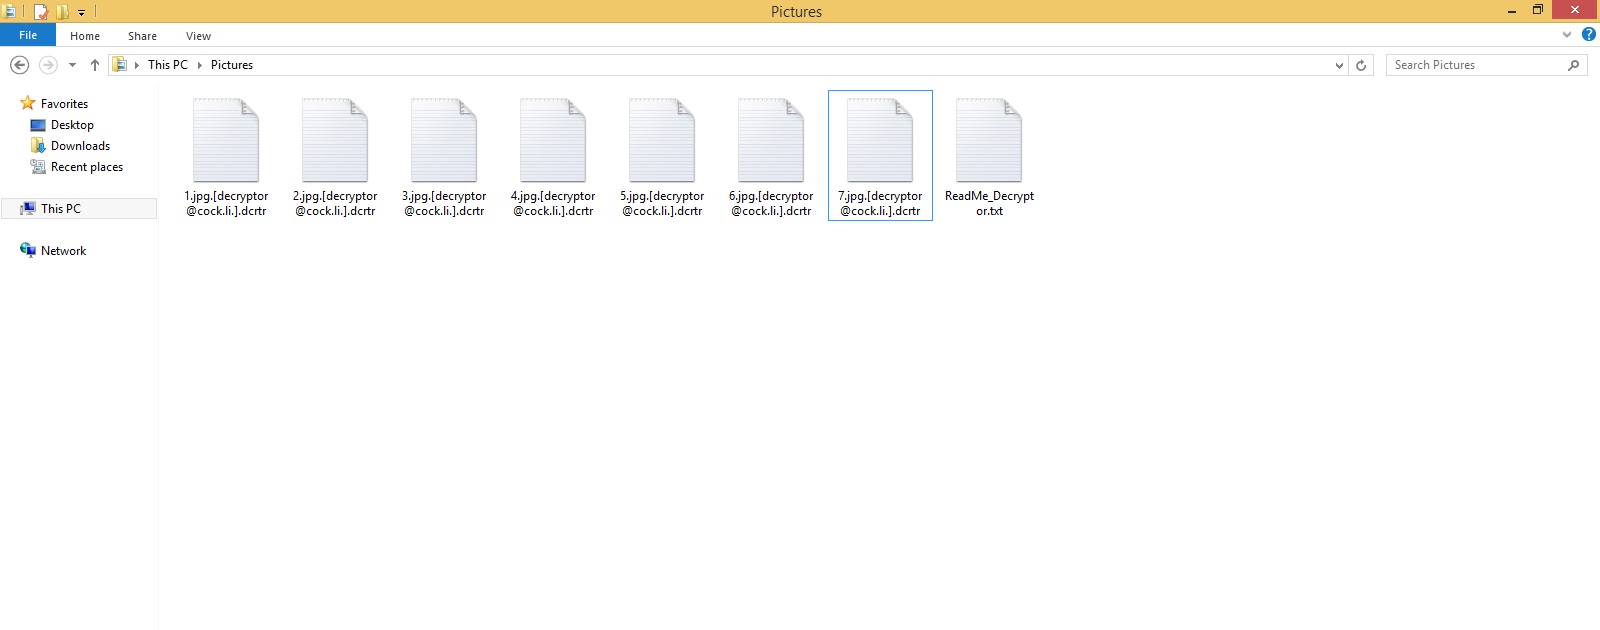Image resolution: width=1600 pixels, height=630 pixels.
Task: Minimize the Pictures window
Action: (x=1512, y=11)
